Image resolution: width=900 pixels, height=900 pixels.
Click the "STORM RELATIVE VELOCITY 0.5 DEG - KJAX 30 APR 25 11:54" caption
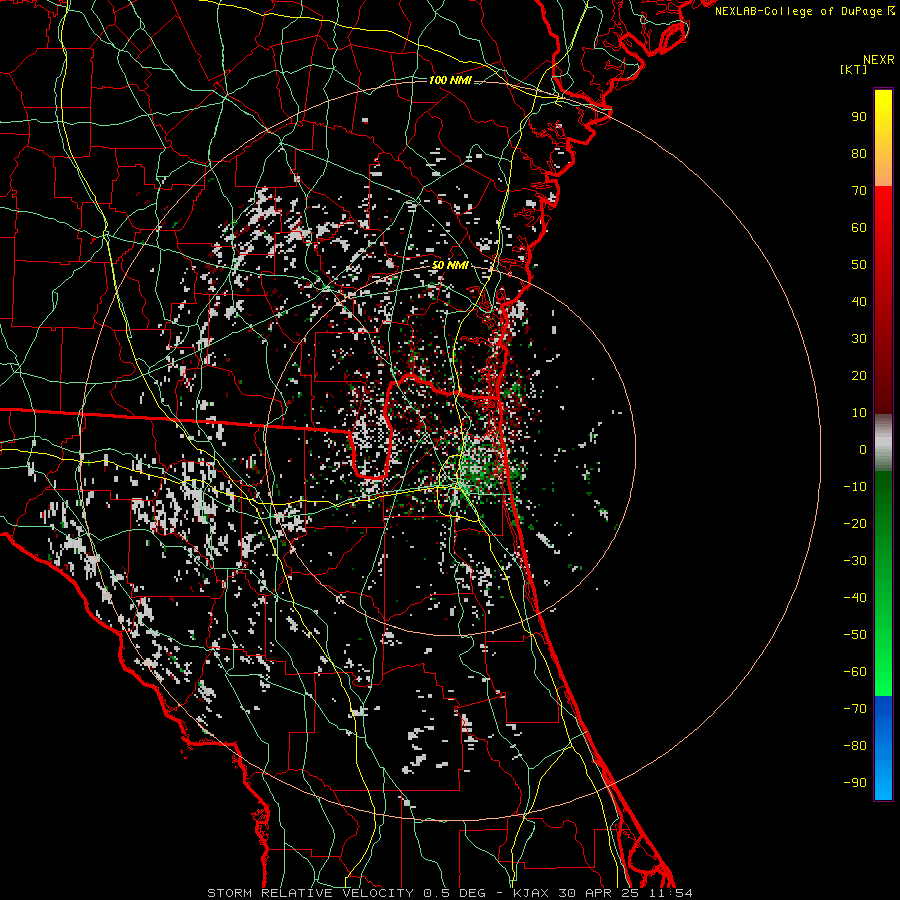pyautogui.click(x=450, y=893)
